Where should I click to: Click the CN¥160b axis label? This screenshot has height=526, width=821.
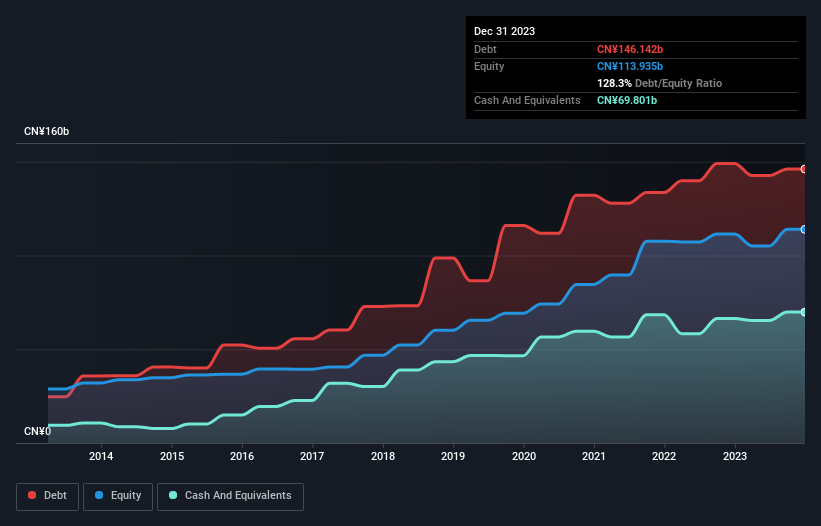[47, 131]
